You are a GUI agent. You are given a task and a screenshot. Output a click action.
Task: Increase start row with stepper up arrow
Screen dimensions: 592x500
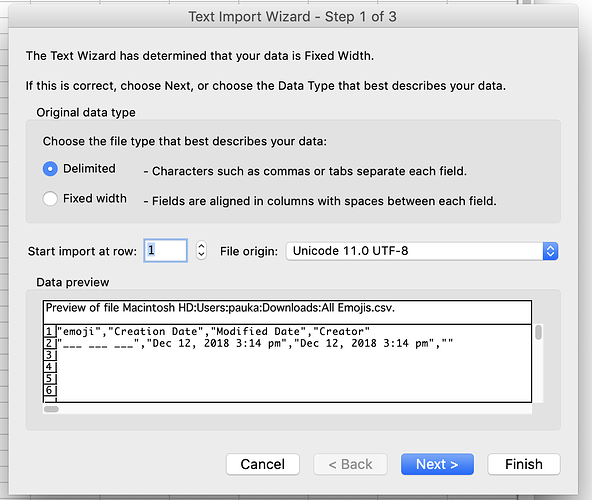[201, 246]
